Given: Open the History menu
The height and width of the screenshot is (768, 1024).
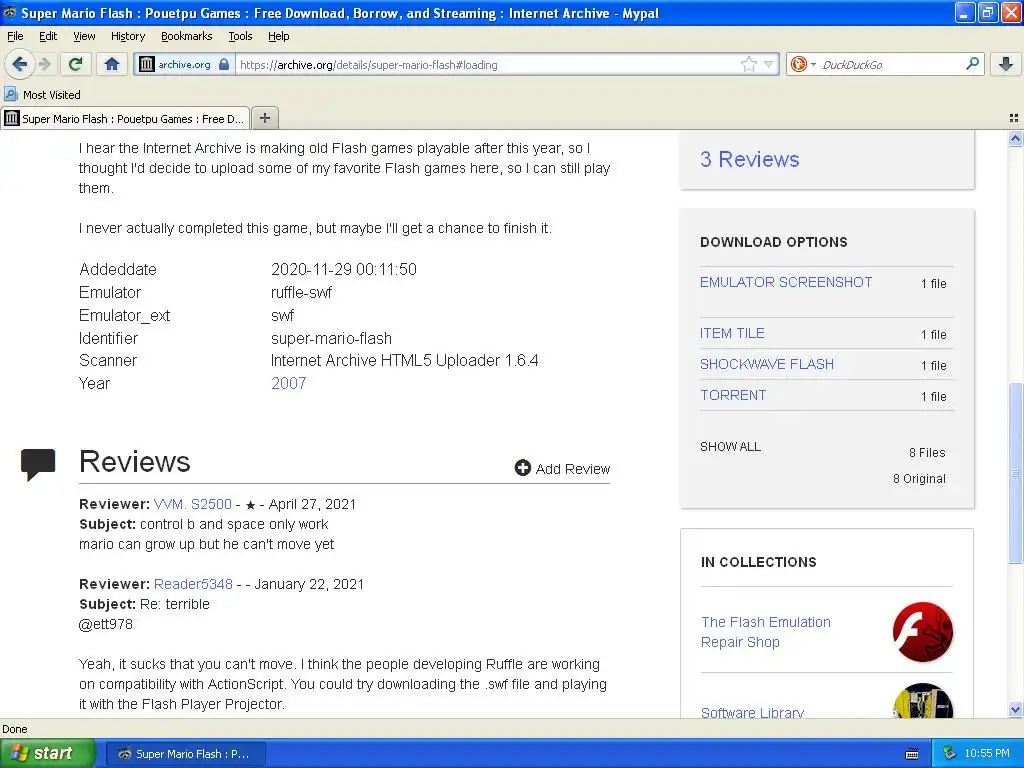Looking at the screenshot, I should 128,36.
